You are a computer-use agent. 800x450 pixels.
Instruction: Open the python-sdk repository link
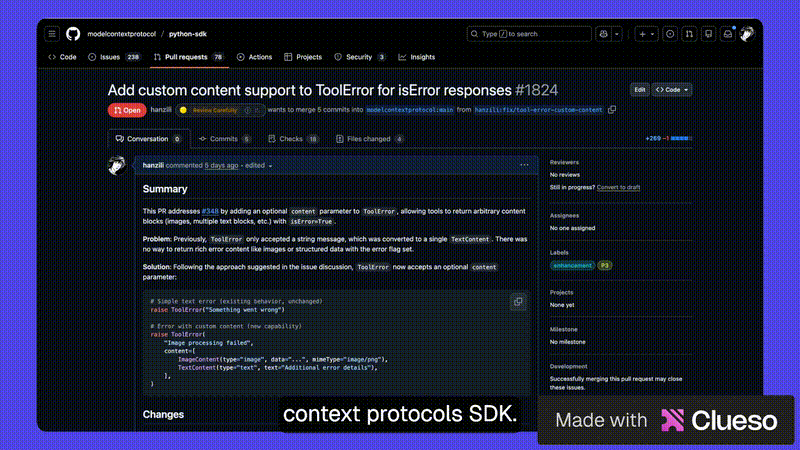(x=188, y=34)
